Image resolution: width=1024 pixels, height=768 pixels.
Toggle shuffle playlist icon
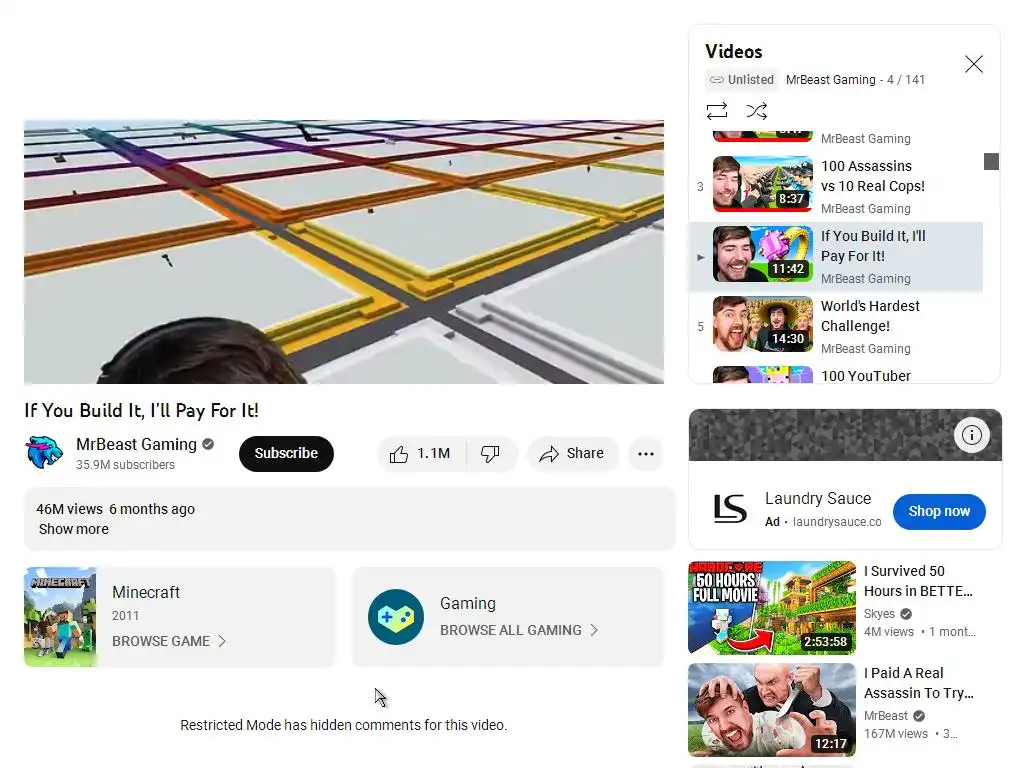point(757,111)
